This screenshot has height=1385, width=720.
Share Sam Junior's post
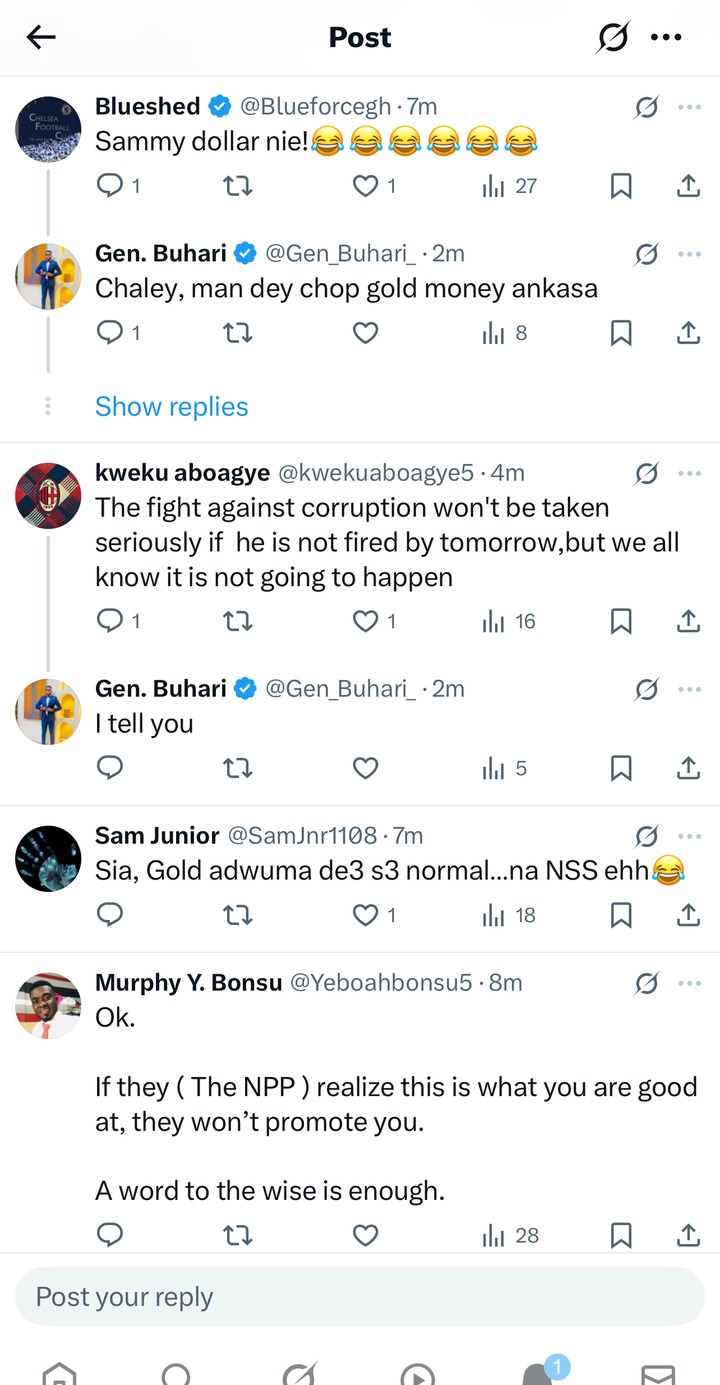point(688,915)
